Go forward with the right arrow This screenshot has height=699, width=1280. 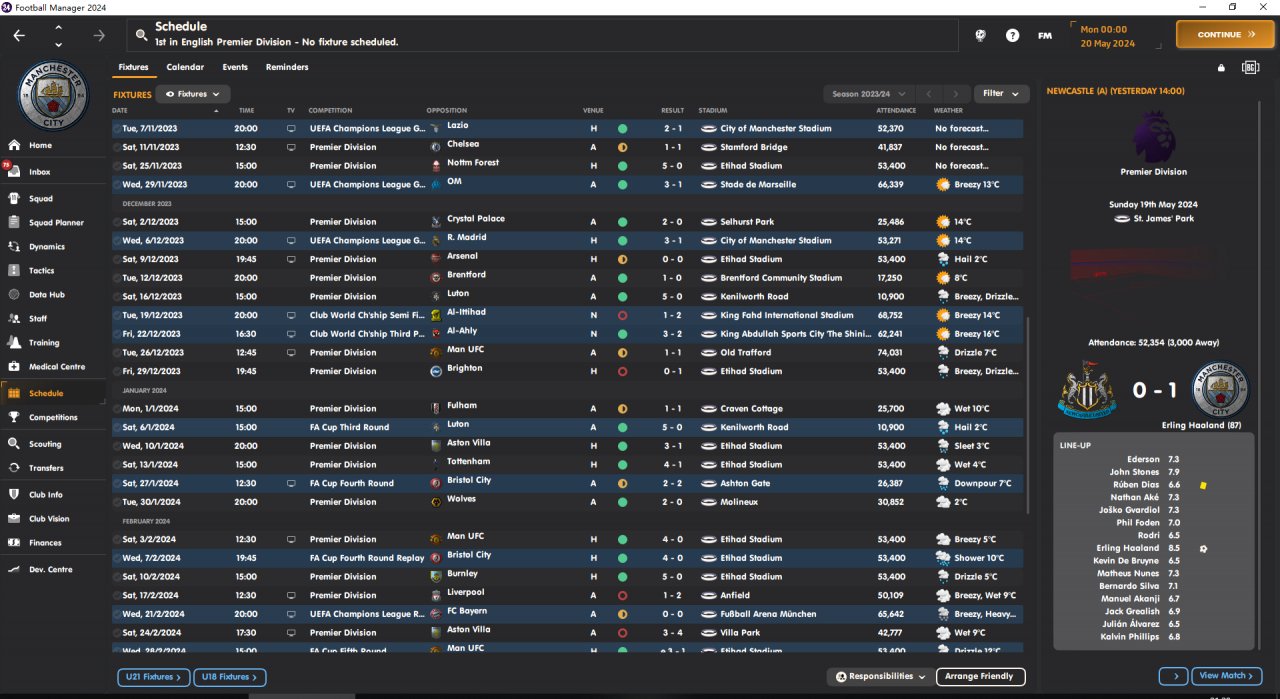98,35
